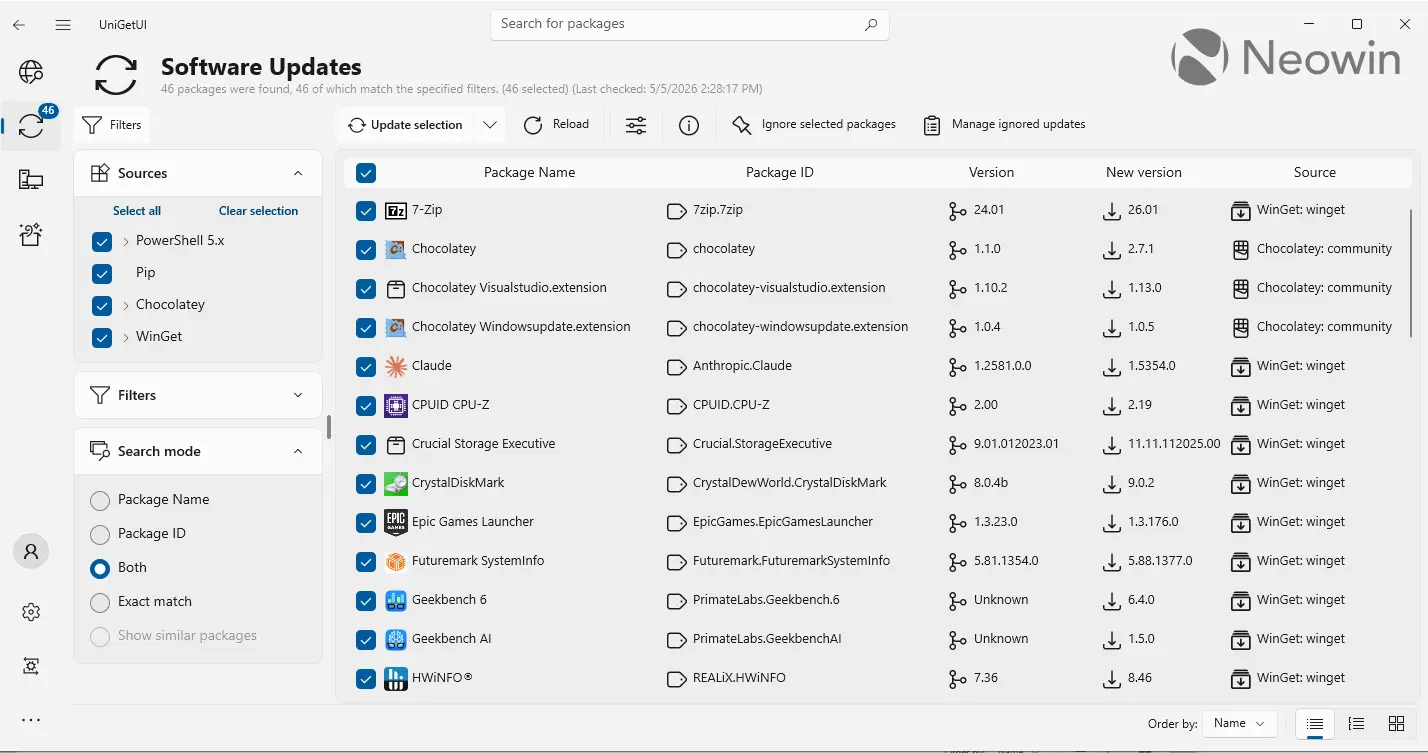The width and height of the screenshot is (1428, 753).
Task: Click the filter pane splitter handle
Action: coord(329,427)
